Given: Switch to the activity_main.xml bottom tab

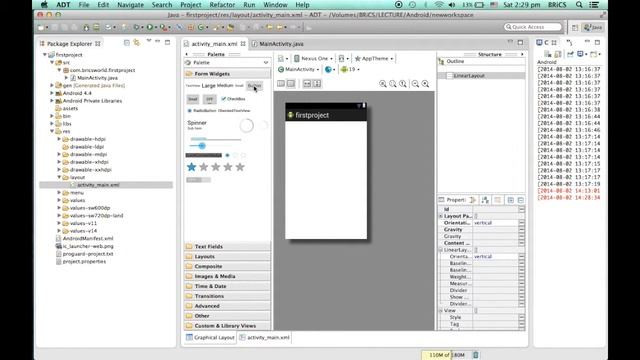Looking at the screenshot, I should (264, 338).
